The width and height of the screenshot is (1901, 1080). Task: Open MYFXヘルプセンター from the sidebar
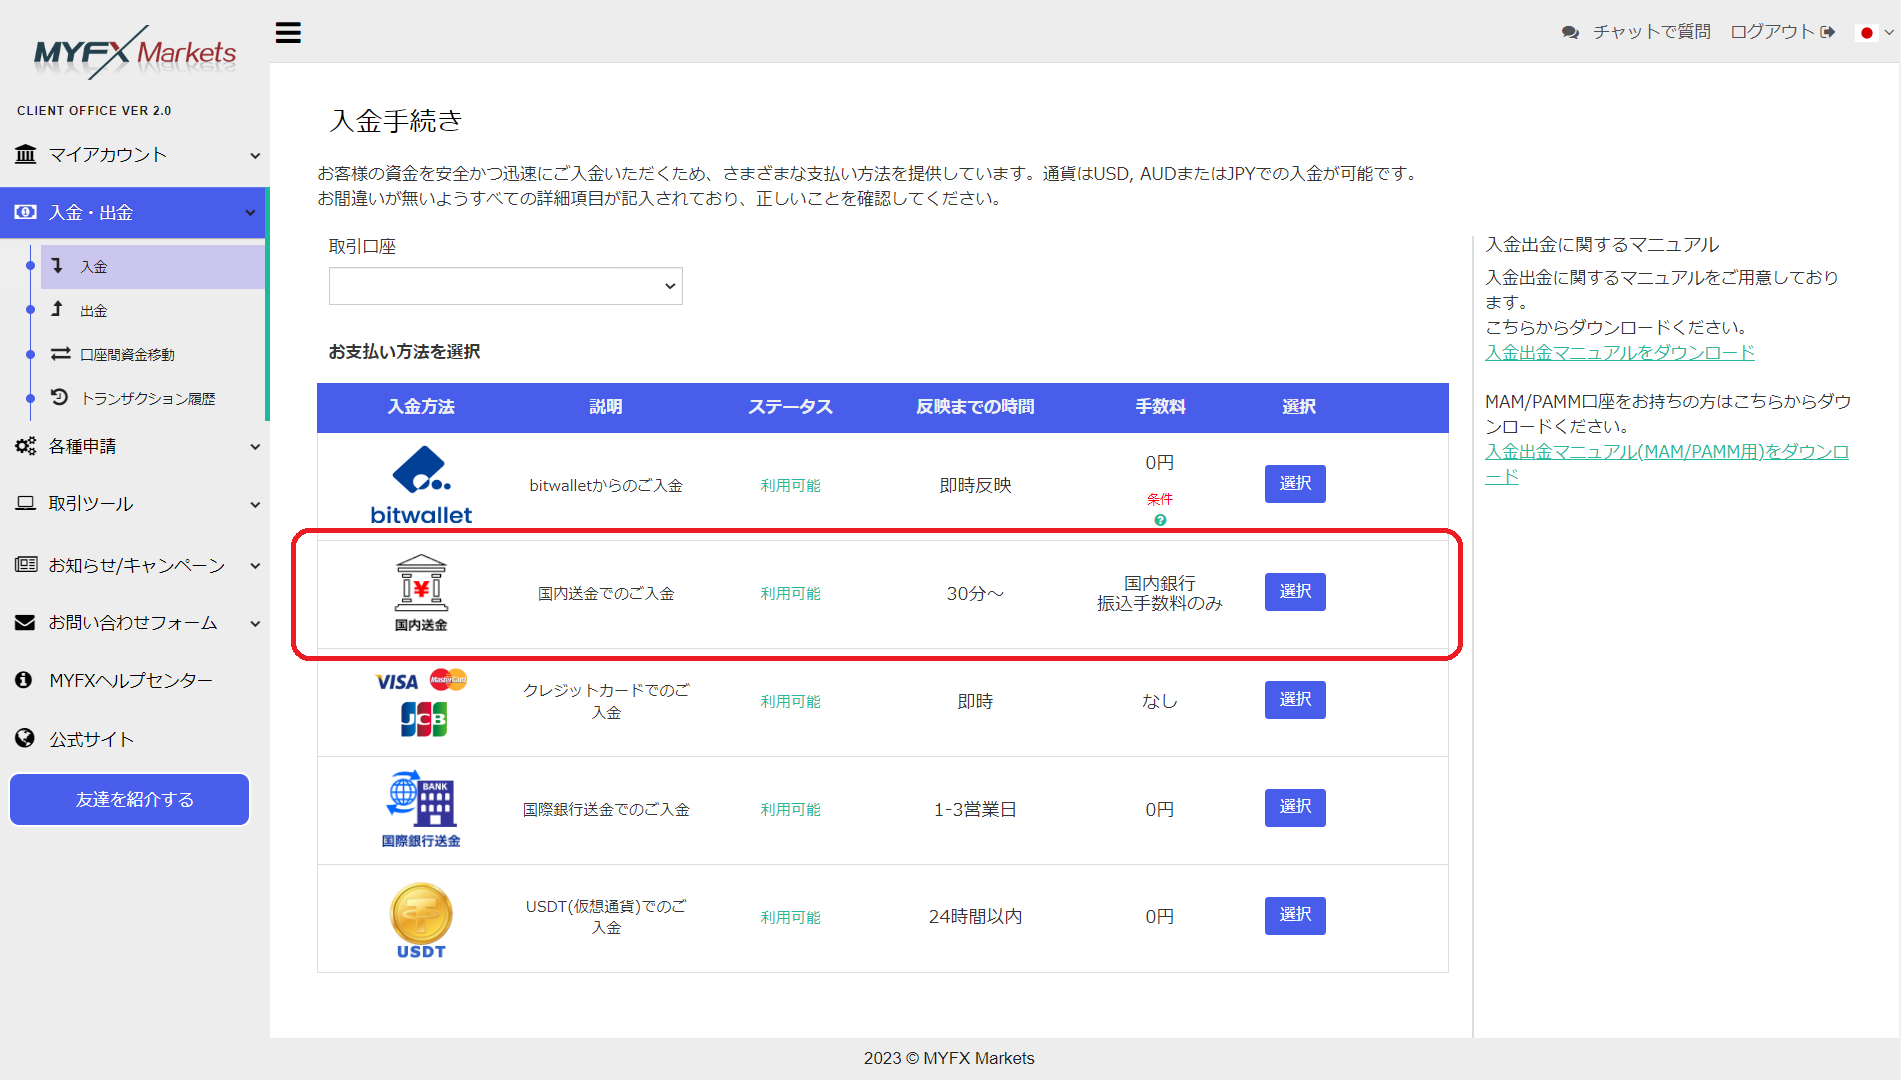130,680
